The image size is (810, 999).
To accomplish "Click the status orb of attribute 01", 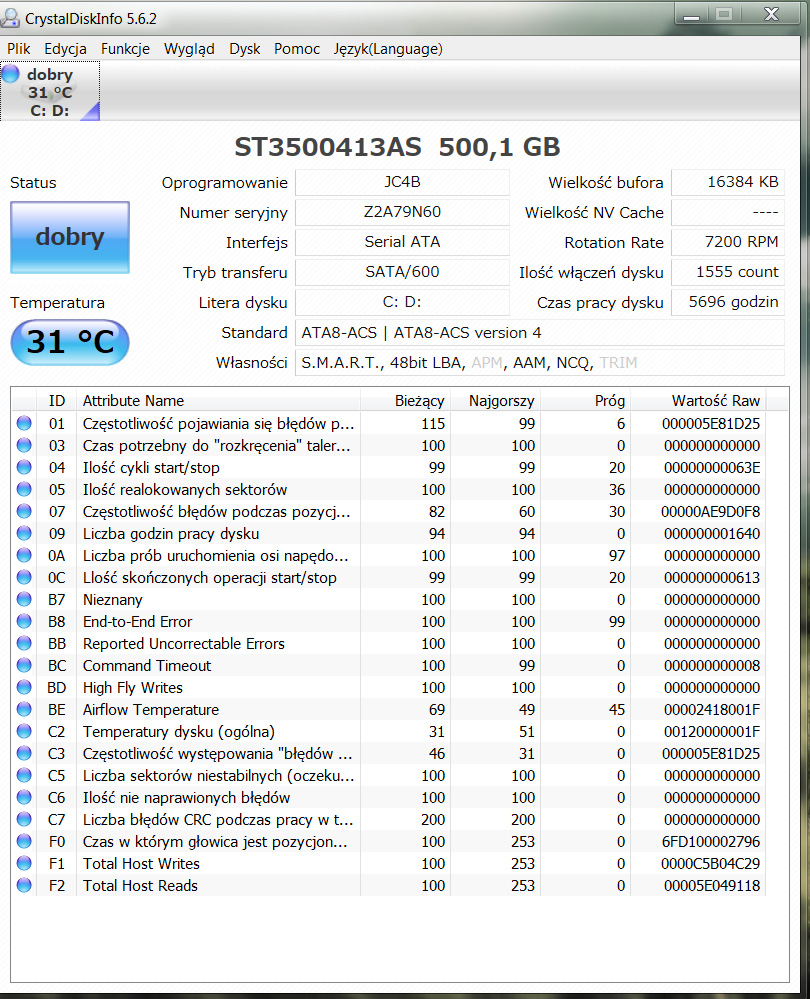I will 24,423.
